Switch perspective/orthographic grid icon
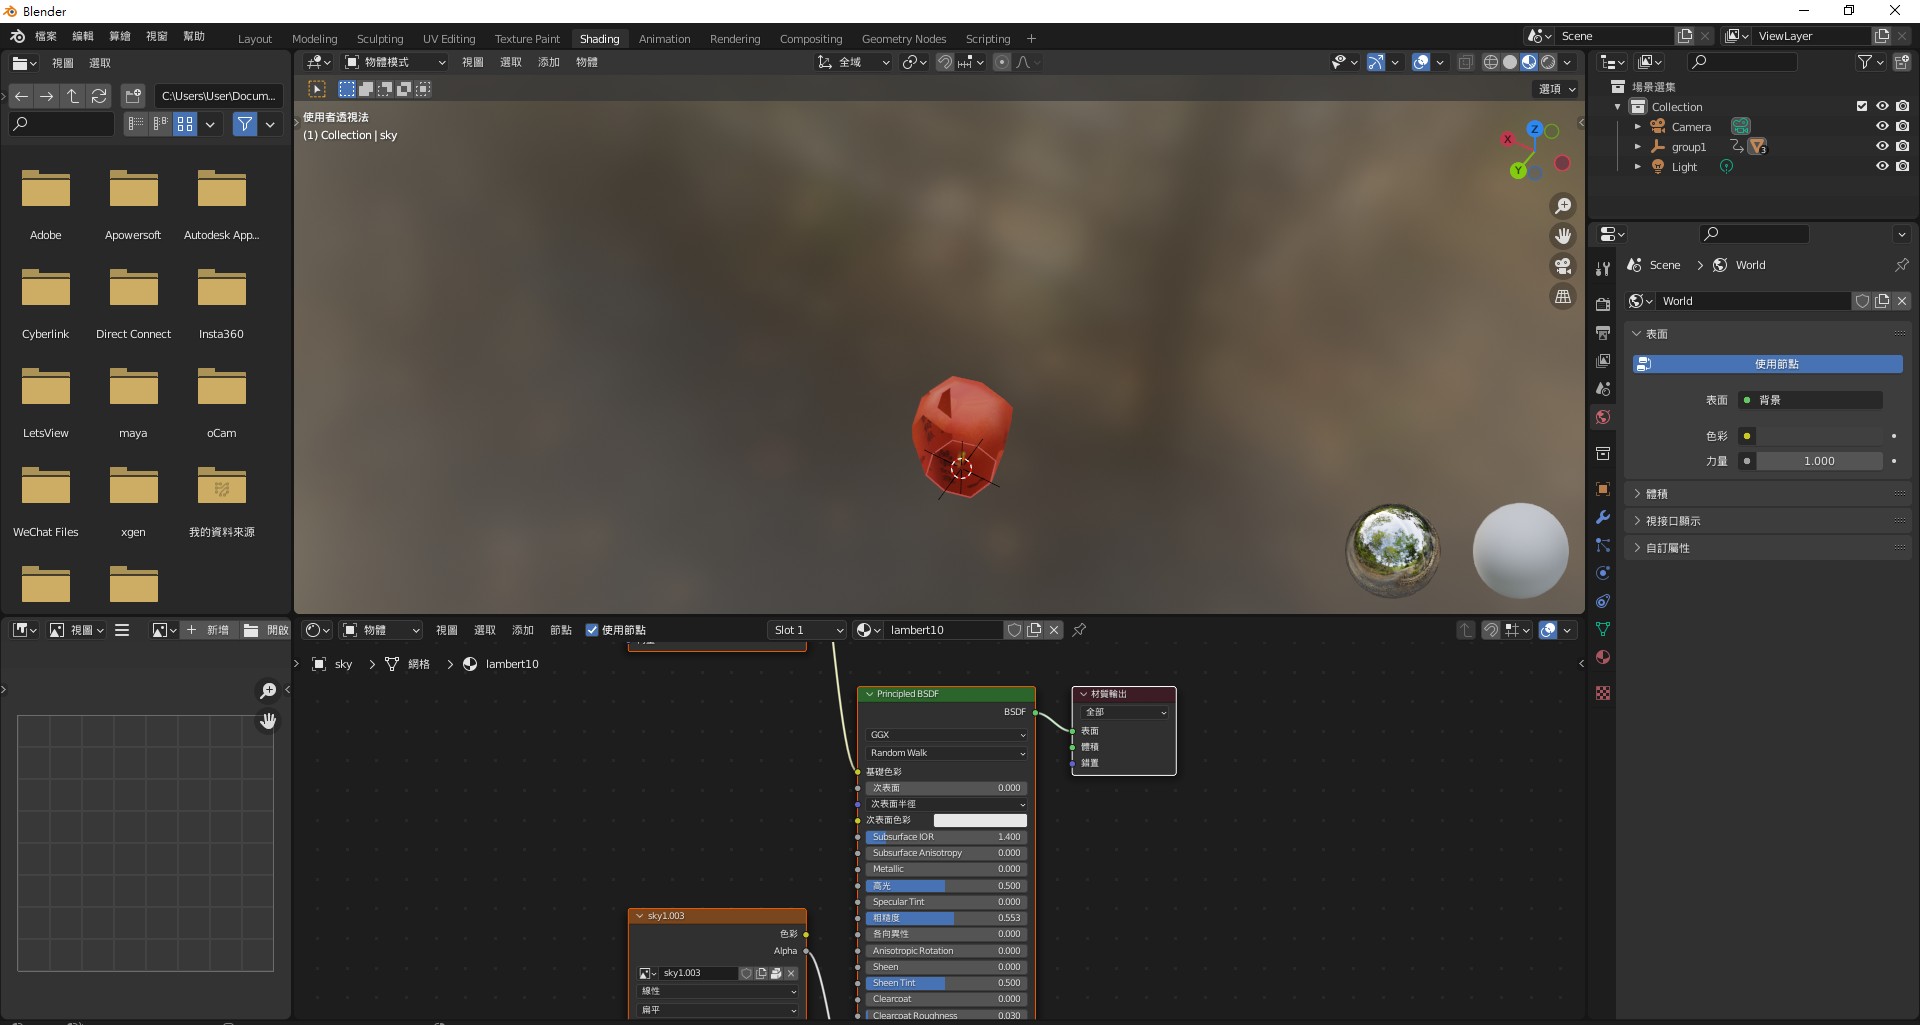The height and width of the screenshot is (1025, 1920). coord(1561,297)
